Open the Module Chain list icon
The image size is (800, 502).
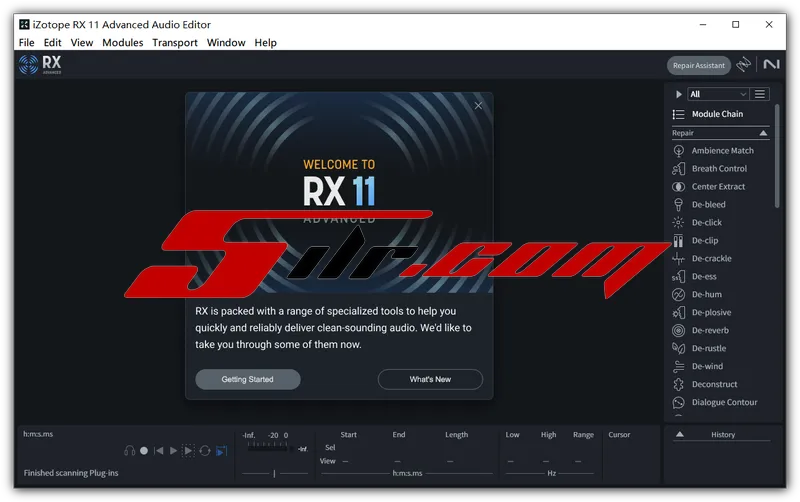pos(679,114)
